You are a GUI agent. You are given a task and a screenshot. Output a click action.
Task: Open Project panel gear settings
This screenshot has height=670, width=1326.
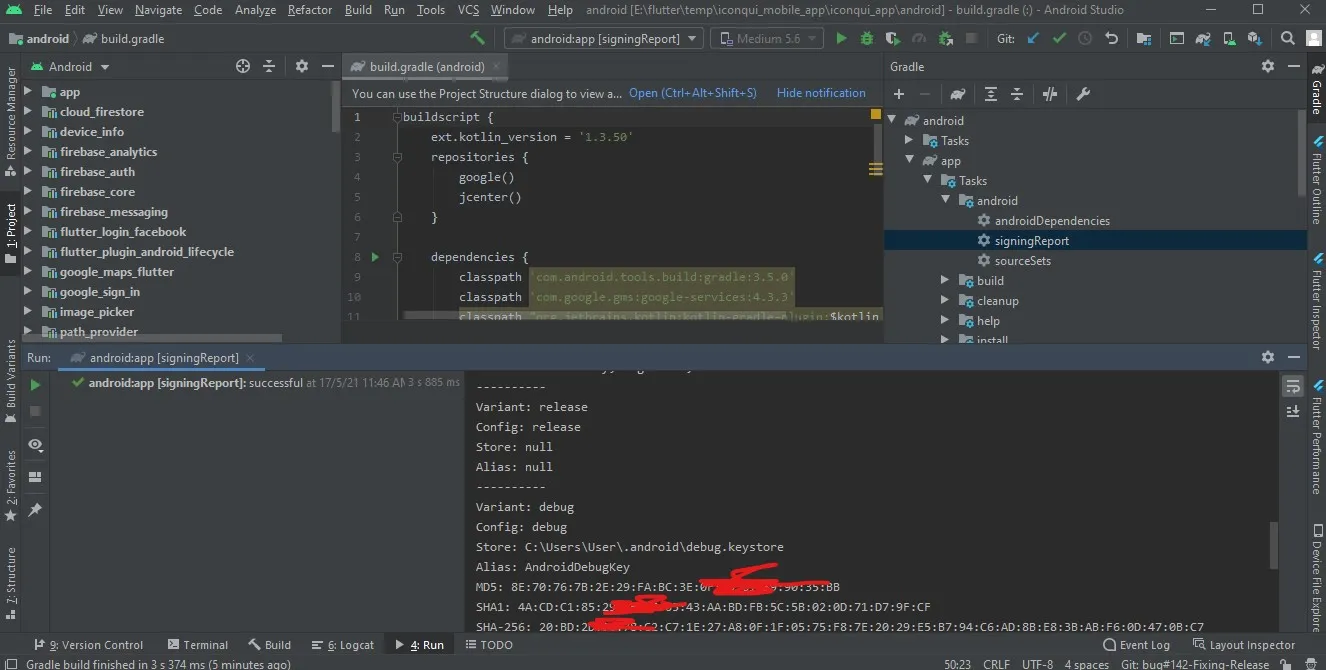coord(302,66)
